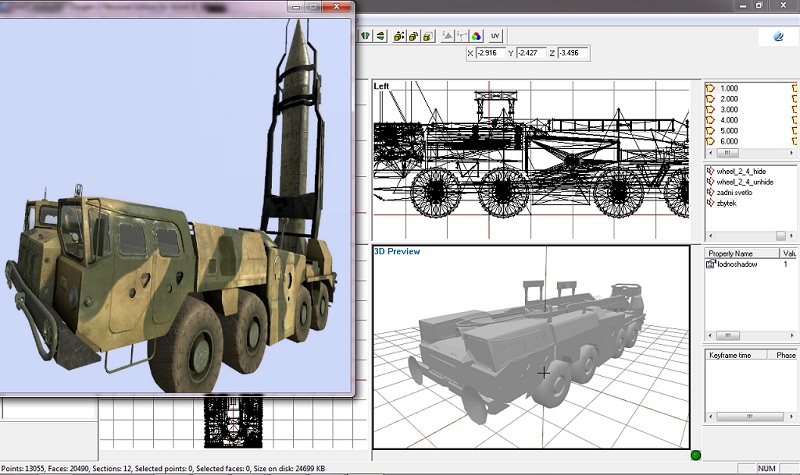Click the UV editor toolbar button
The width and height of the screenshot is (800, 475).
(x=496, y=36)
